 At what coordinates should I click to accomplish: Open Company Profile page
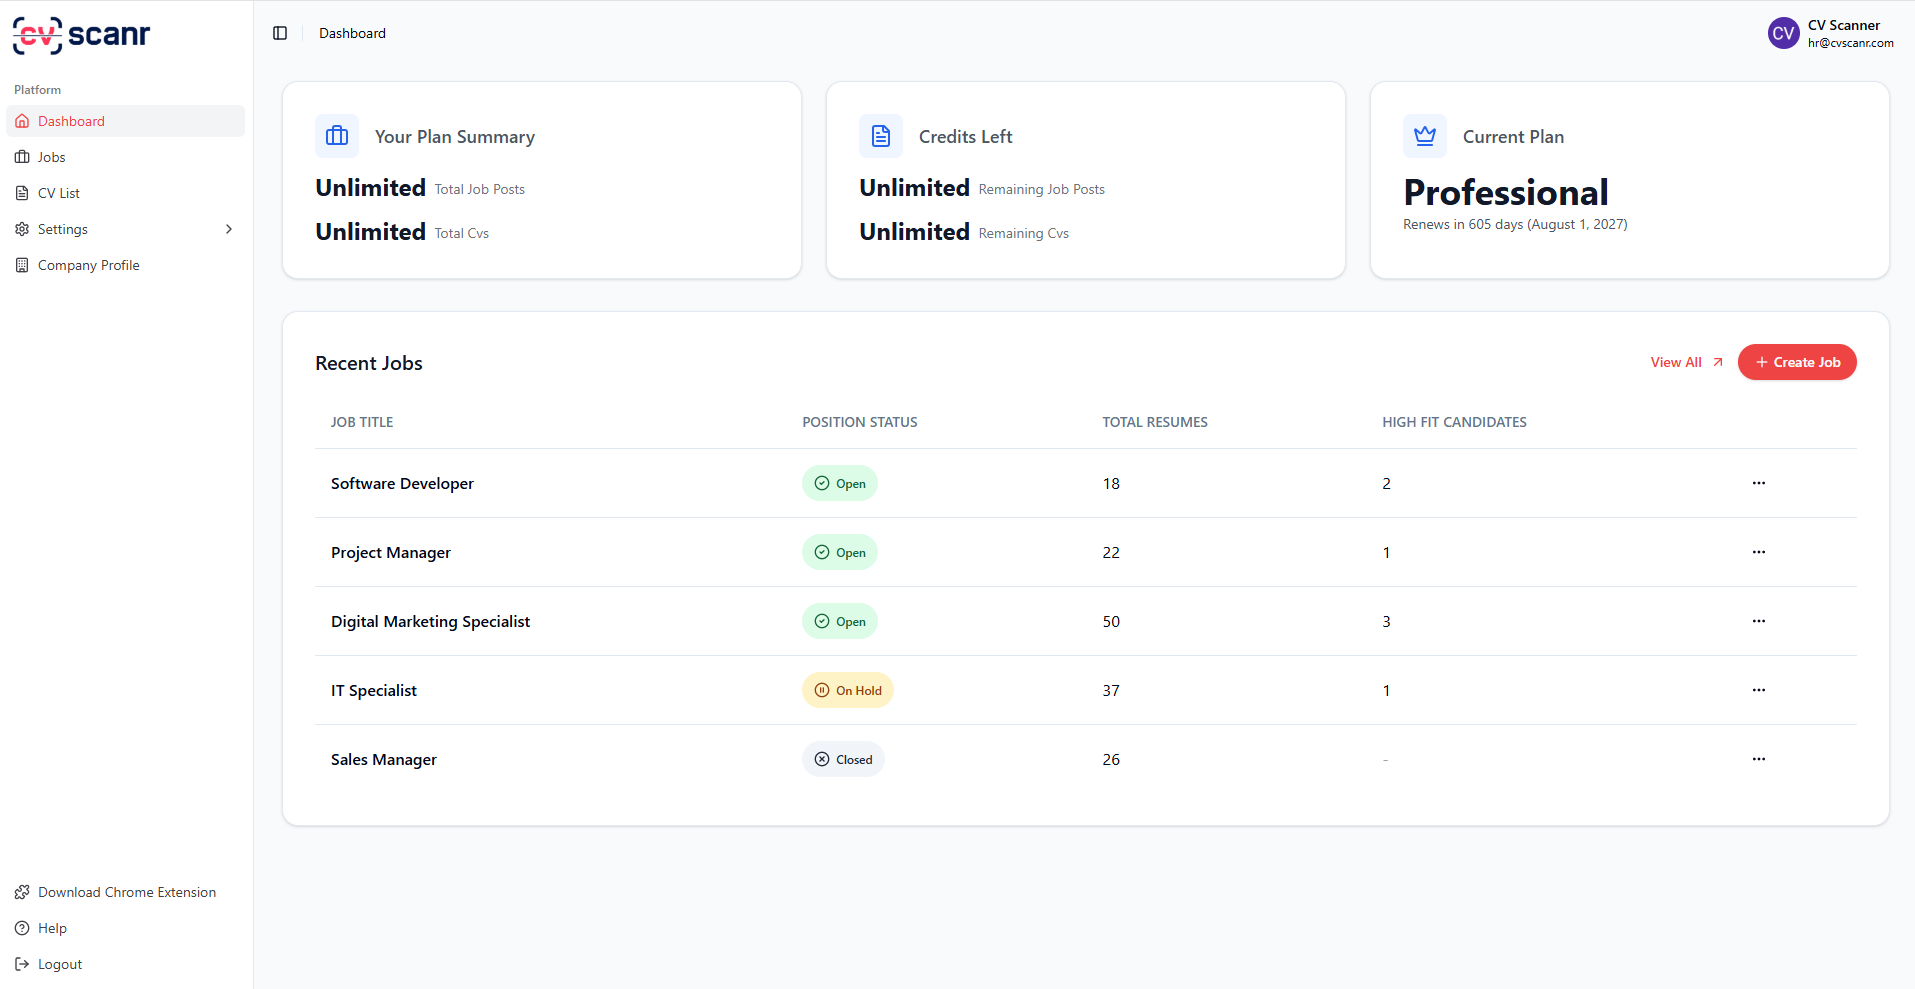click(88, 265)
